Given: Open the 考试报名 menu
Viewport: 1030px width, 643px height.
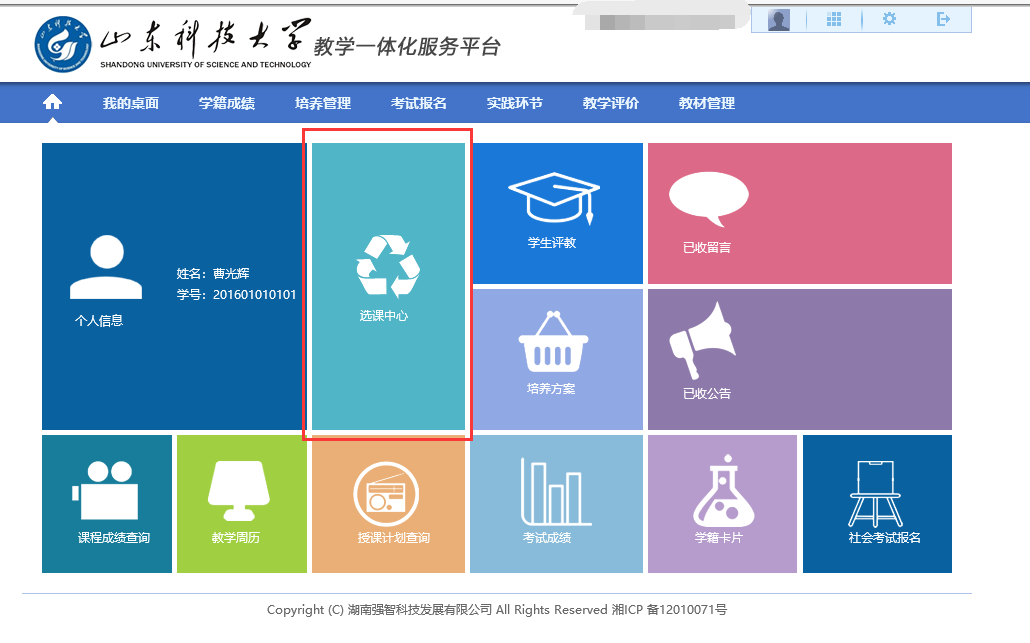Looking at the screenshot, I should (418, 103).
